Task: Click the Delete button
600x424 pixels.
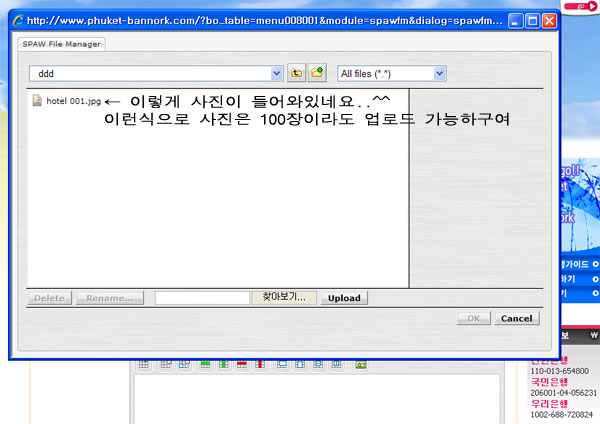Action: (x=51, y=298)
